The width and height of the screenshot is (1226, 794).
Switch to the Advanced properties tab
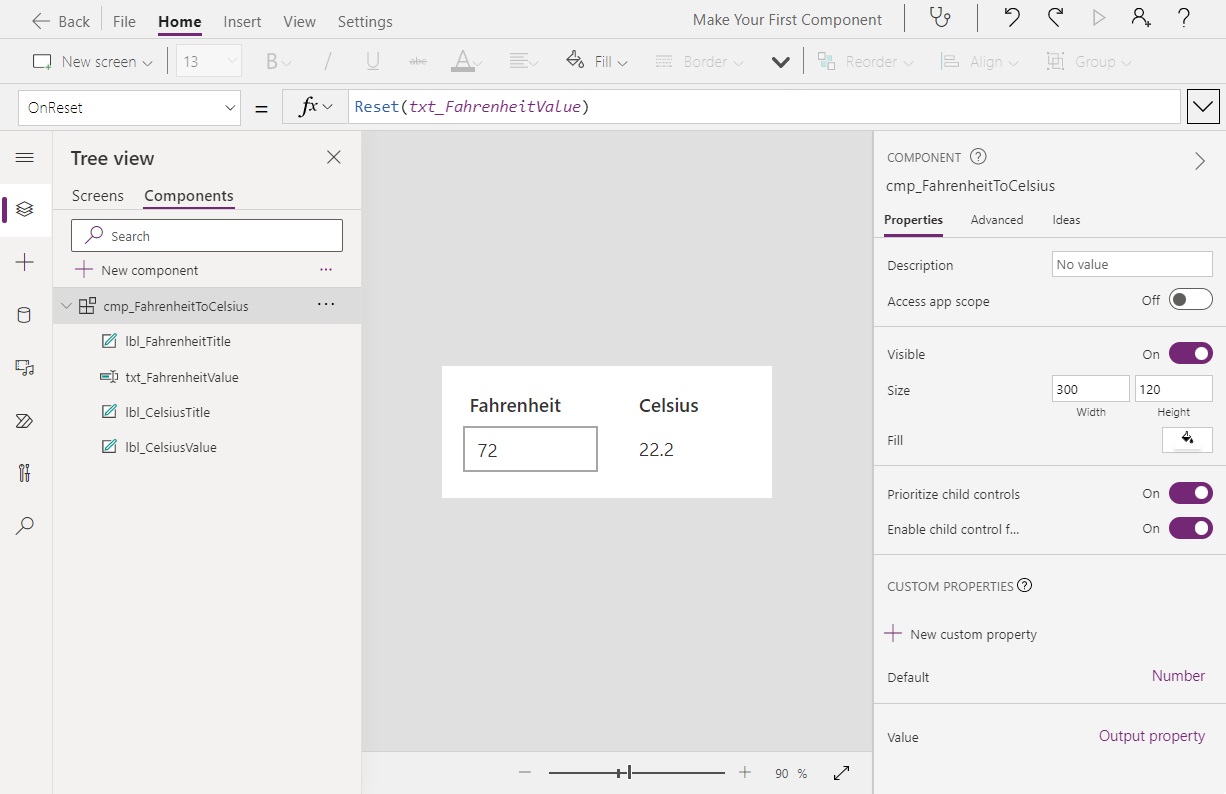[996, 220]
